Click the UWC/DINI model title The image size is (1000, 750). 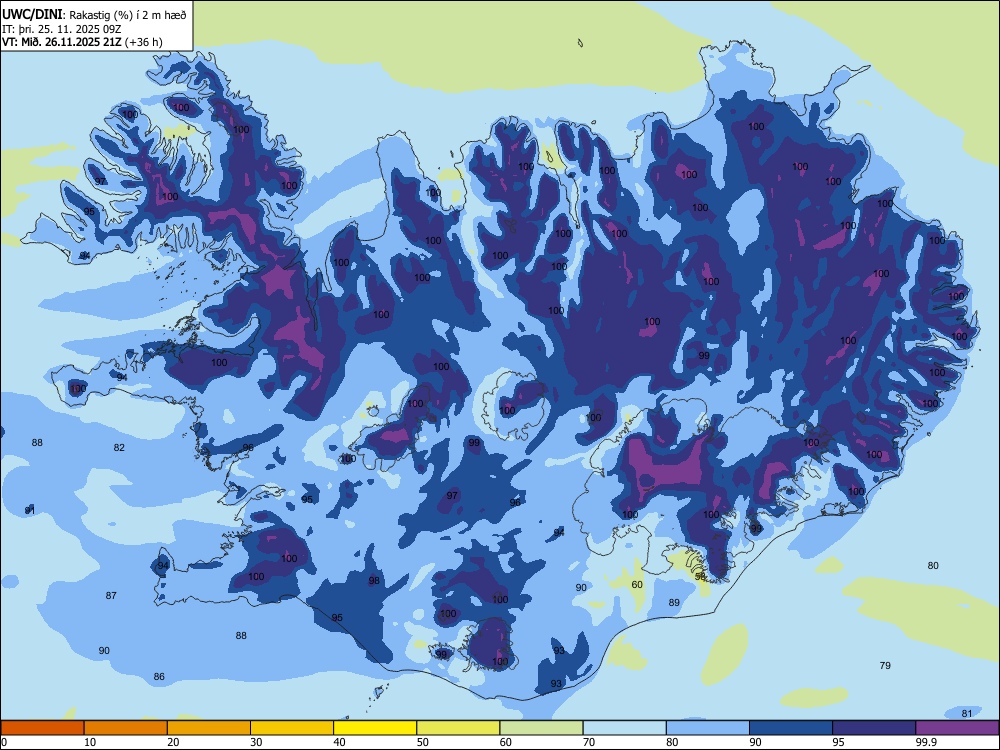pyautogui.click(x=33, y=14)
